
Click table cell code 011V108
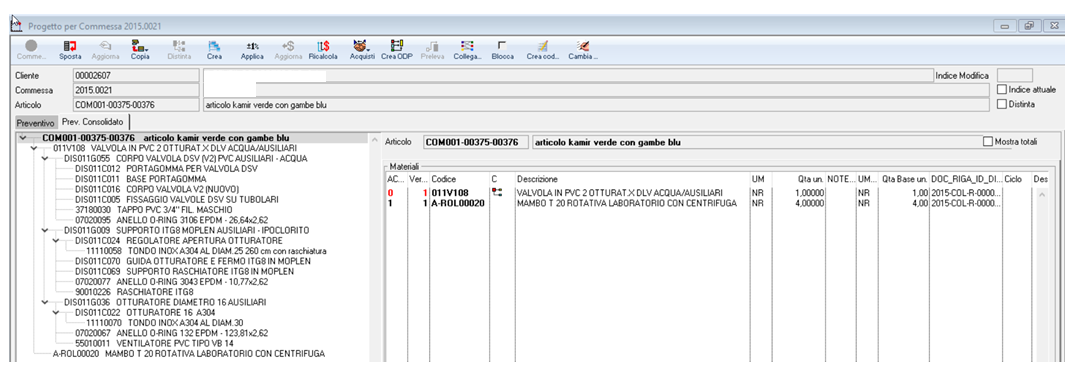pyautogui.click(x=450, y=193)
